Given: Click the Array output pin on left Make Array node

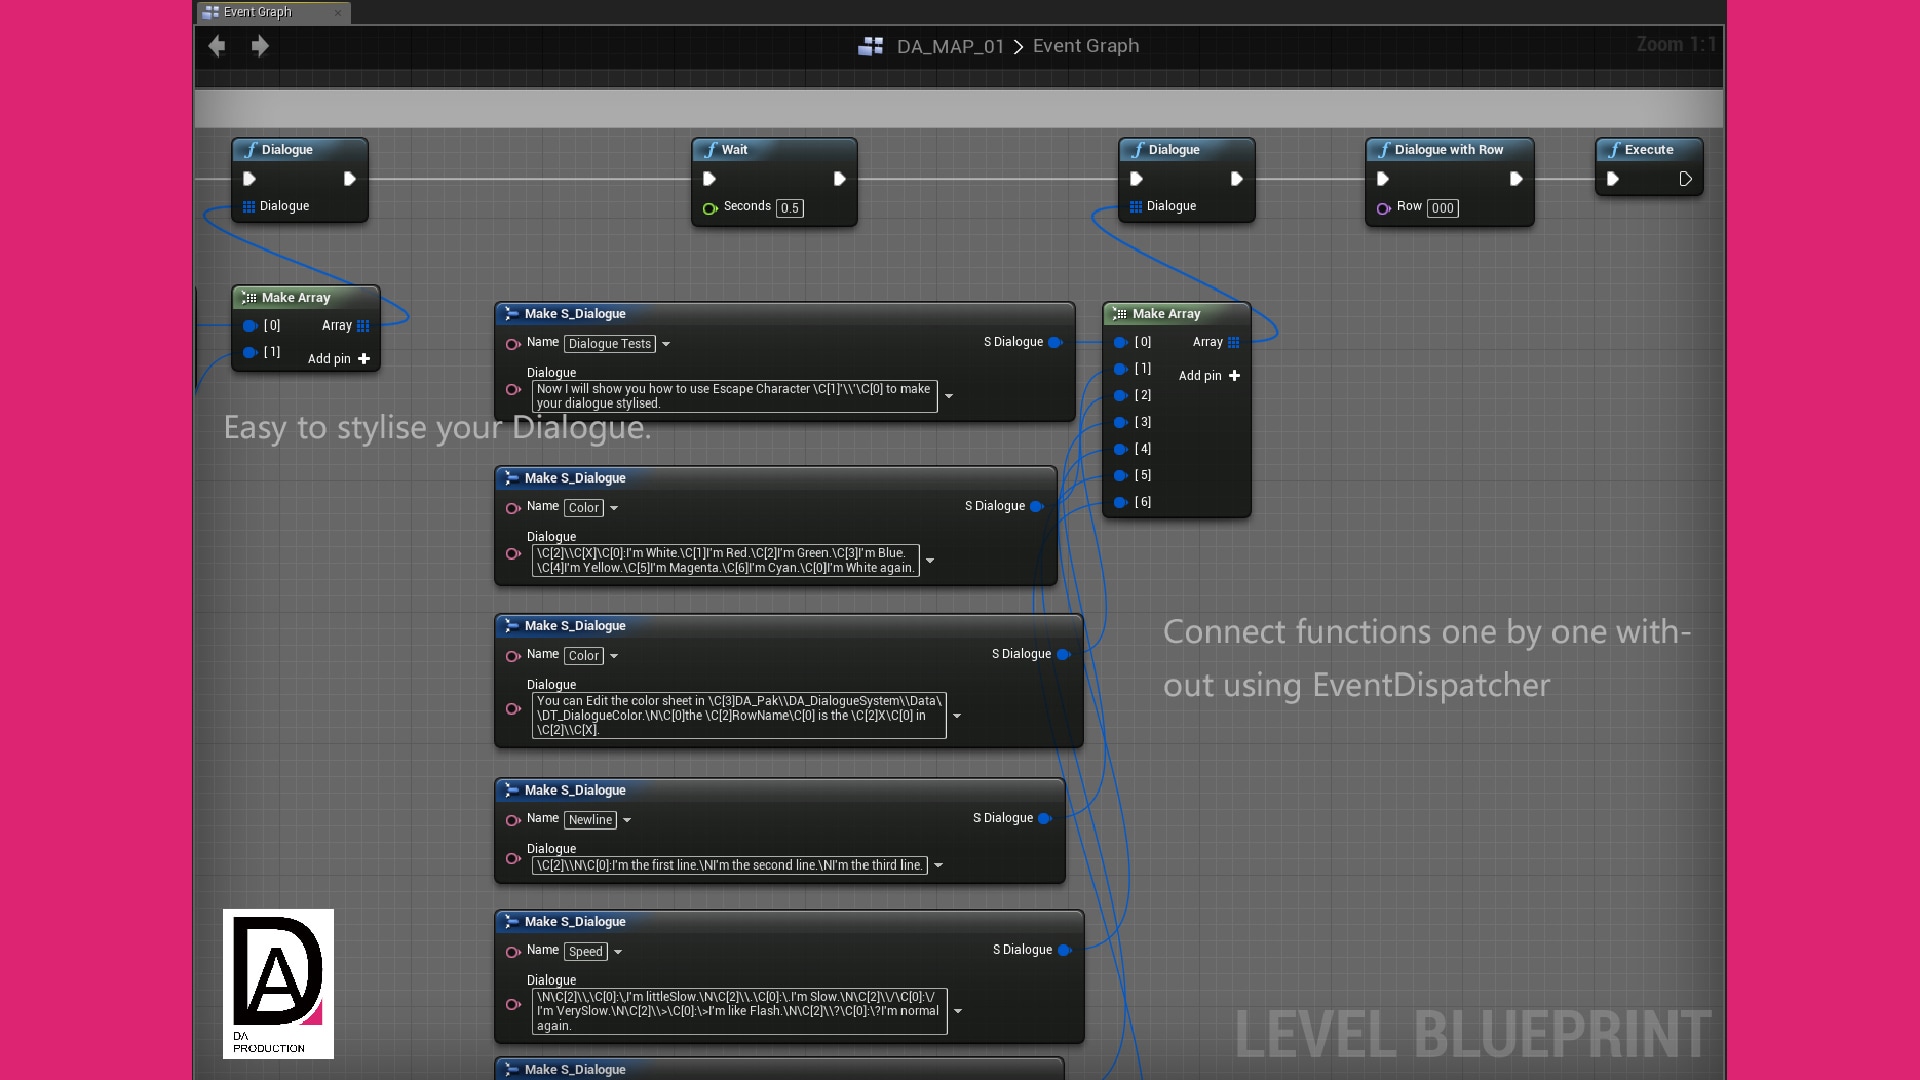Looking at the screenshot, I should (x=363, y=325).
